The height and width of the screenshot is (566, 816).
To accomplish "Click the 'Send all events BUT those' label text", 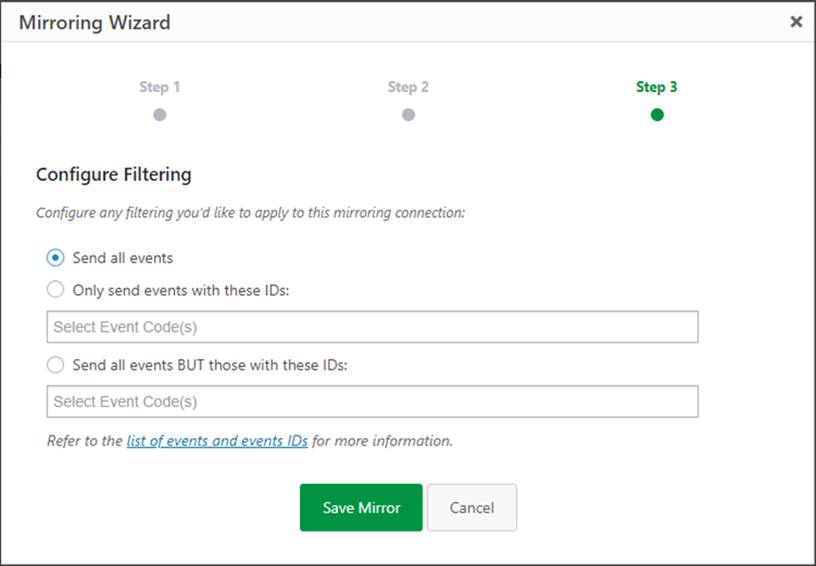I will (x=210, y=365).
